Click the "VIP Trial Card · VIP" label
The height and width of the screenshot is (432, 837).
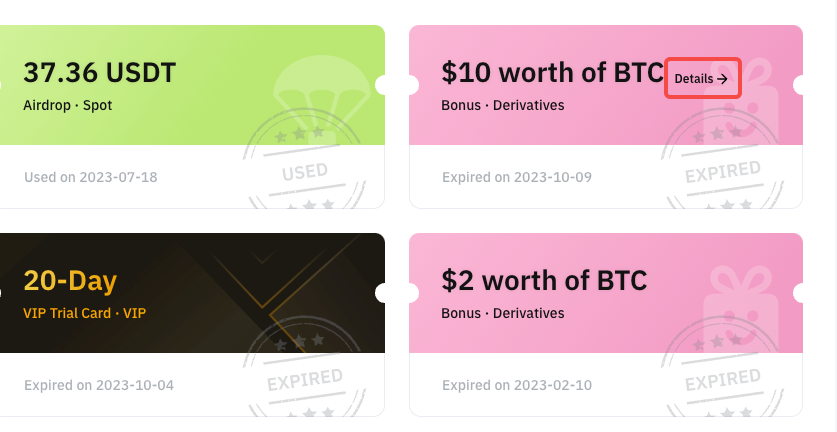click(x=85, y=313)
